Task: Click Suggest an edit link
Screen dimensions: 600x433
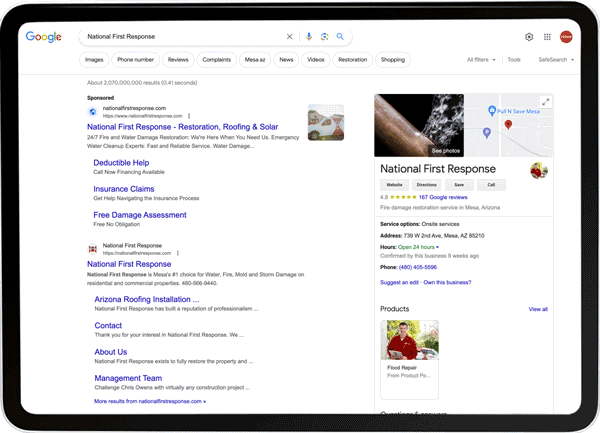Action: (399, 282)
